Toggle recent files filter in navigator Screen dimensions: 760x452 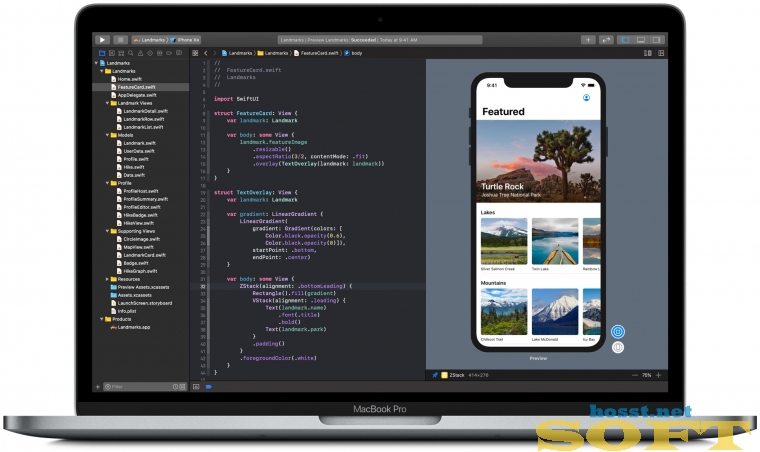click(x=175, y=387)
